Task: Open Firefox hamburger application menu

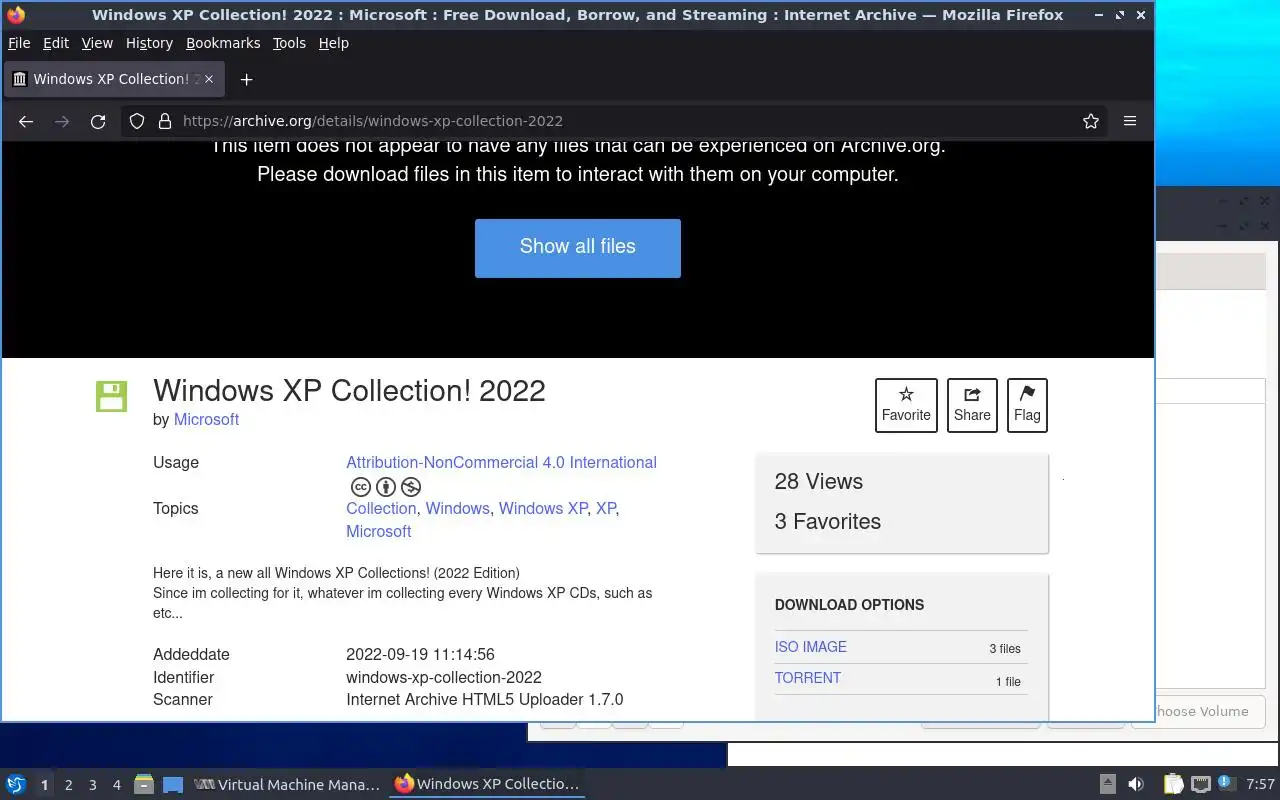Action: click(x=1130, y=121)
